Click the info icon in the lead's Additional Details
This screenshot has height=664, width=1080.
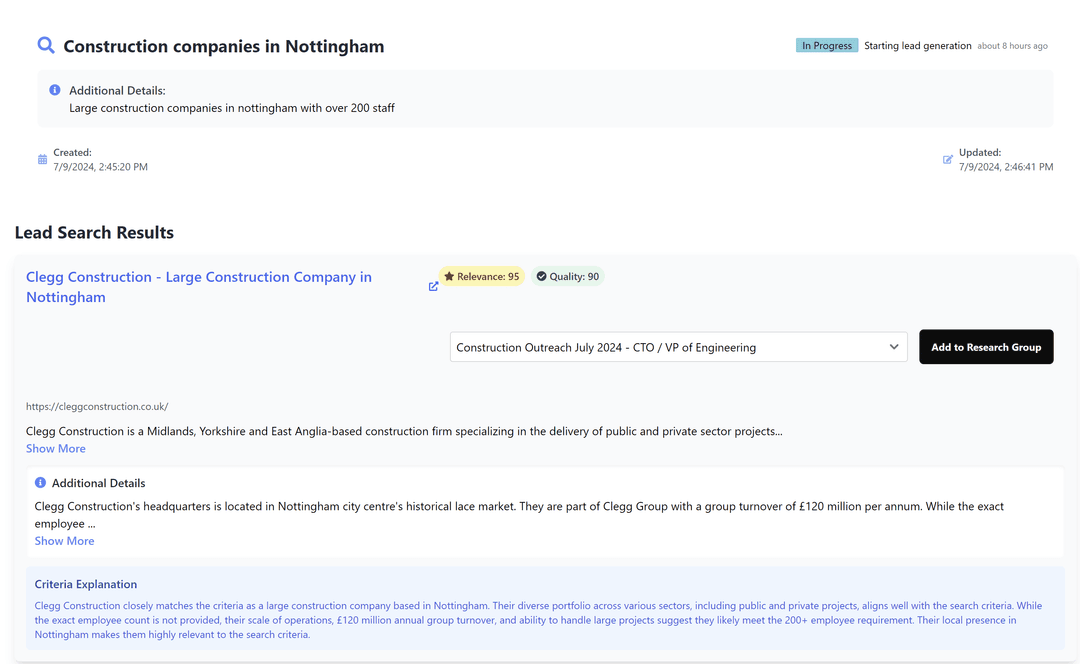pyautogui.click(x=41, y=483)
